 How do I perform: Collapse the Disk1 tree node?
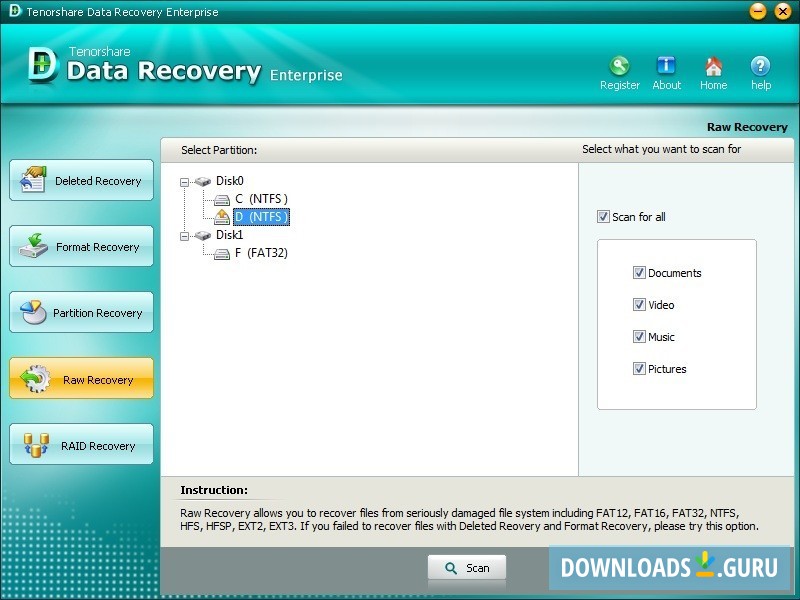(184, 236)
